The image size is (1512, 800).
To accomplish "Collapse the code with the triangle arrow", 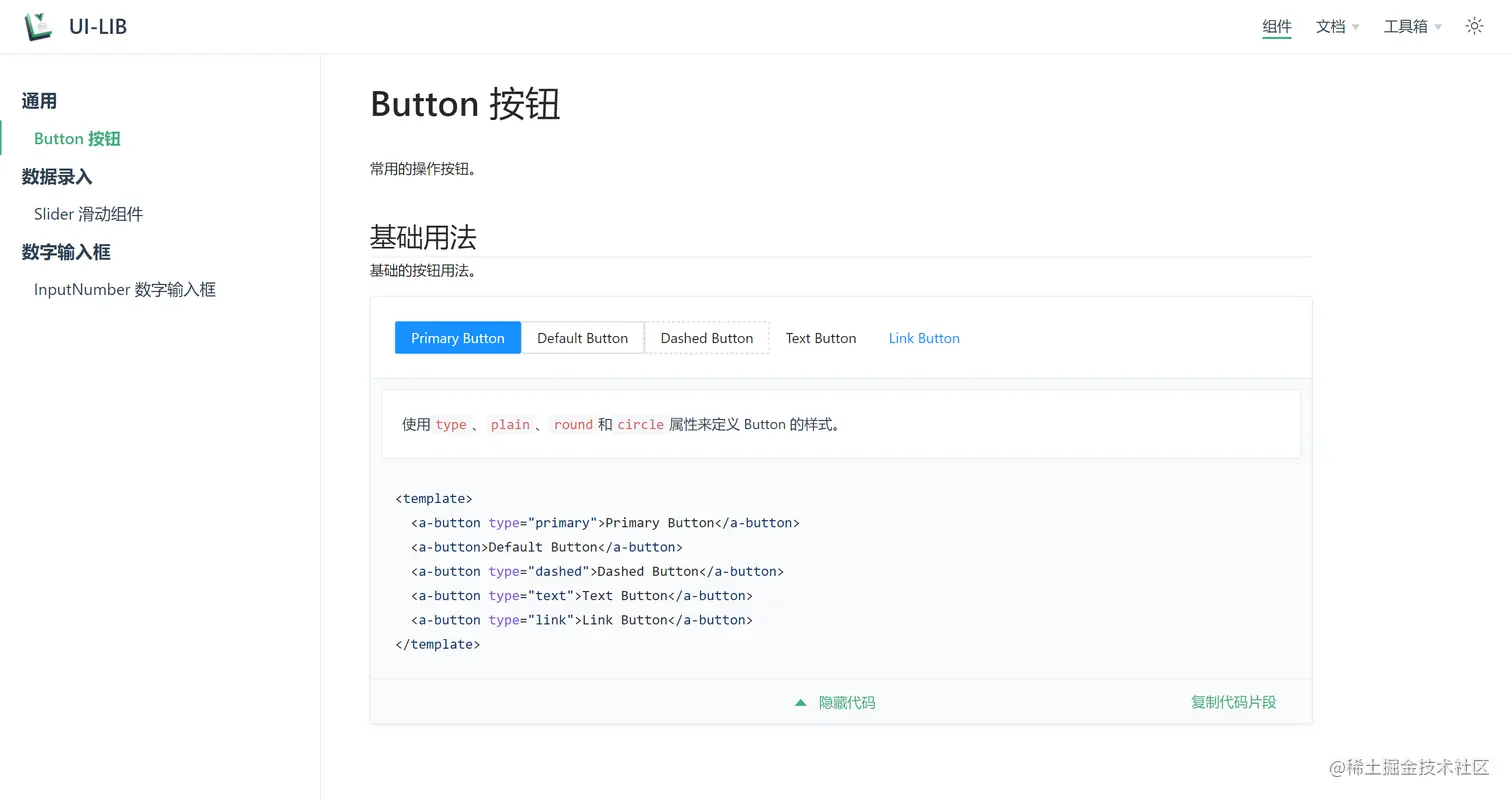I will click(x=800, y=702).
